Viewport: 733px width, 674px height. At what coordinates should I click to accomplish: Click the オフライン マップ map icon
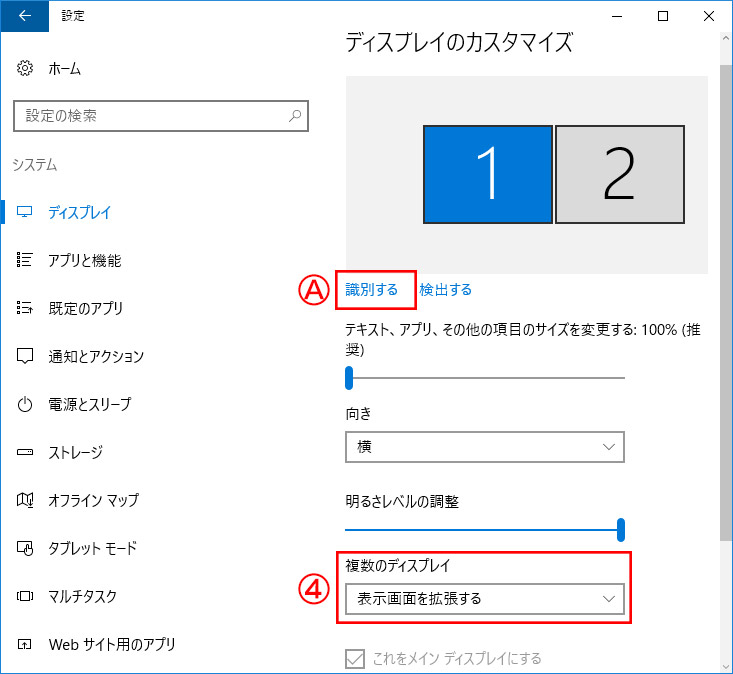pos(25,500)
